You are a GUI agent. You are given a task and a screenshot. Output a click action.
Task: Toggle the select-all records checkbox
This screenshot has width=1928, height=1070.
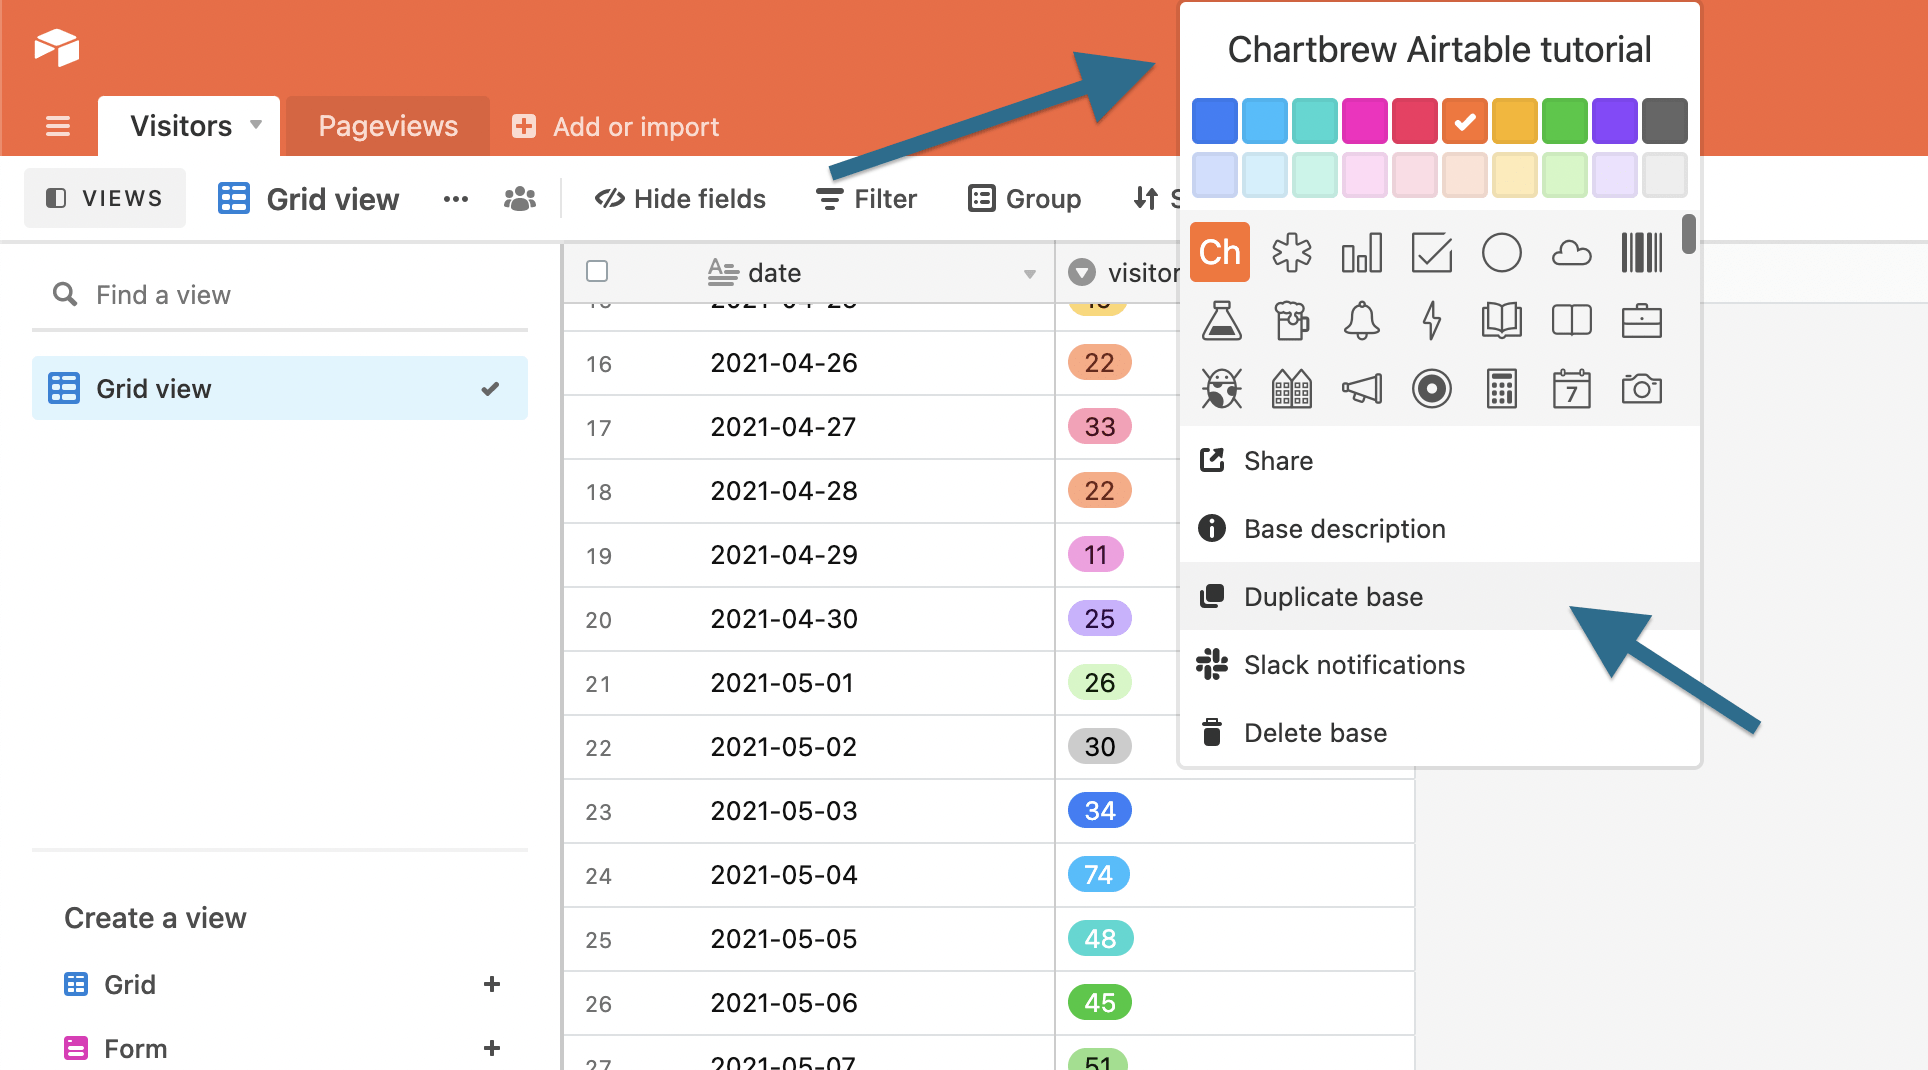pyautogui.click(x=596, y=271)
